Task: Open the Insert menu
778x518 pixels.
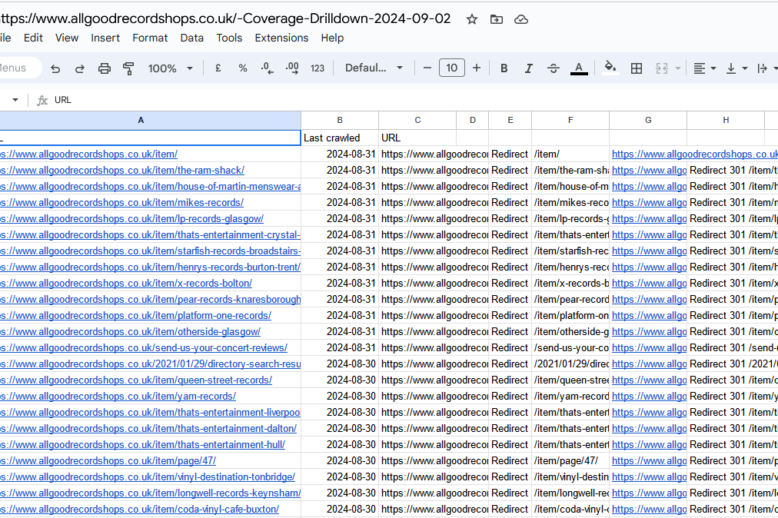Action: (105, 38)
